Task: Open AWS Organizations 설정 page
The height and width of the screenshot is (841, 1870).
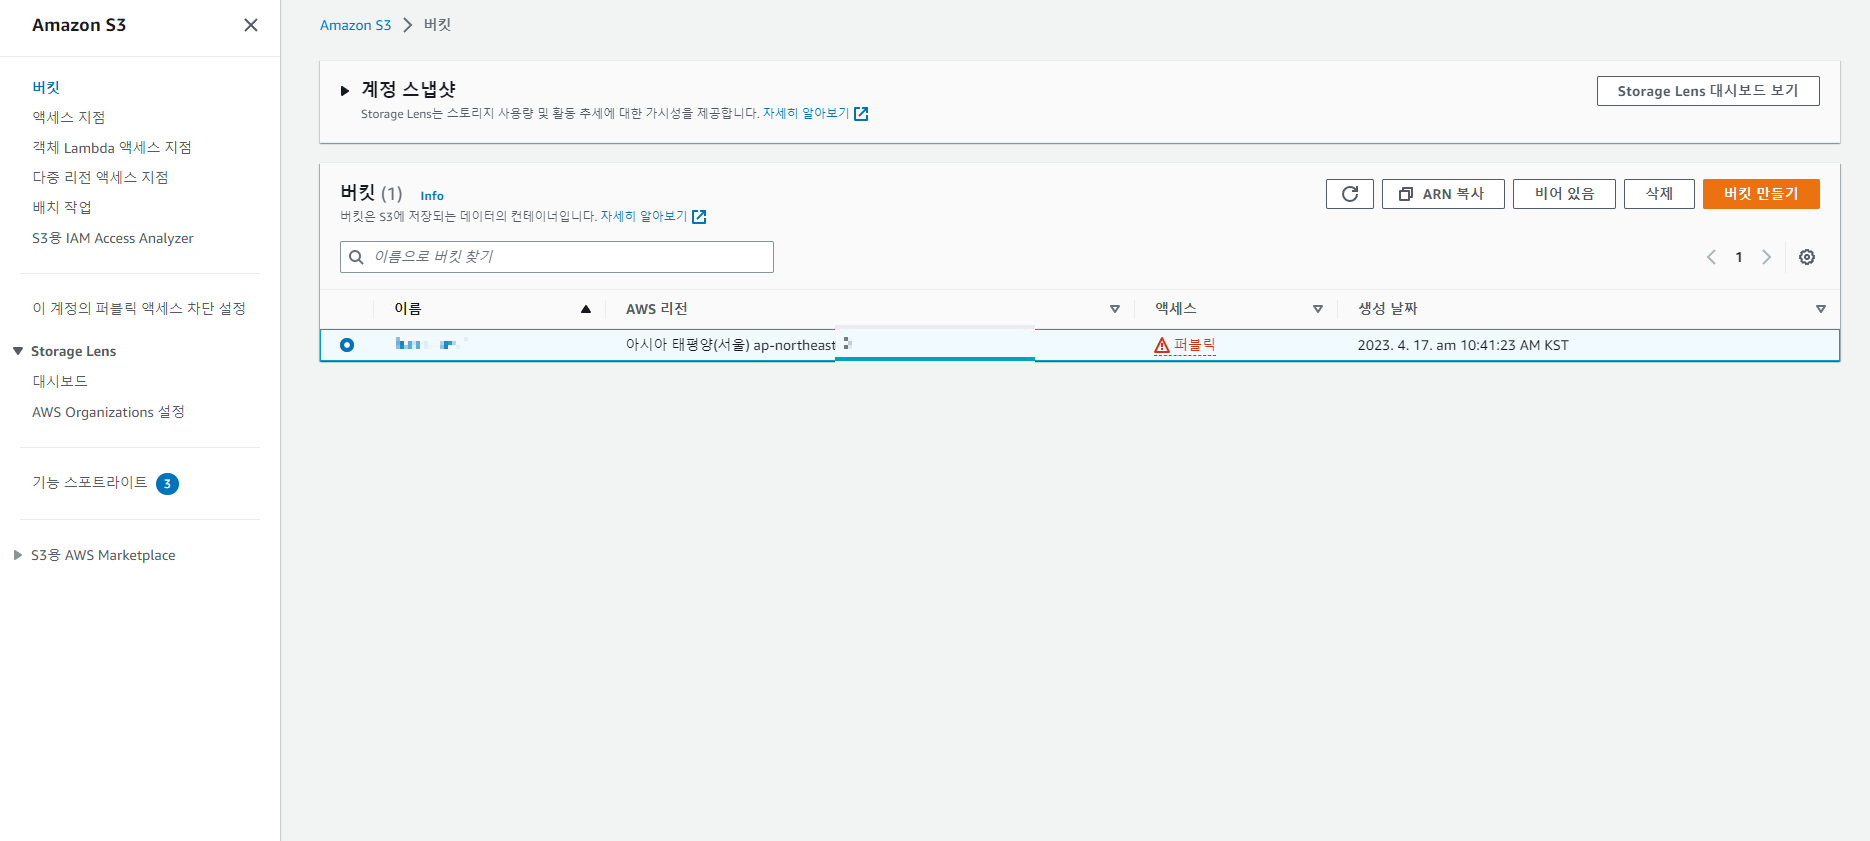Action: [x=108, y=412]
